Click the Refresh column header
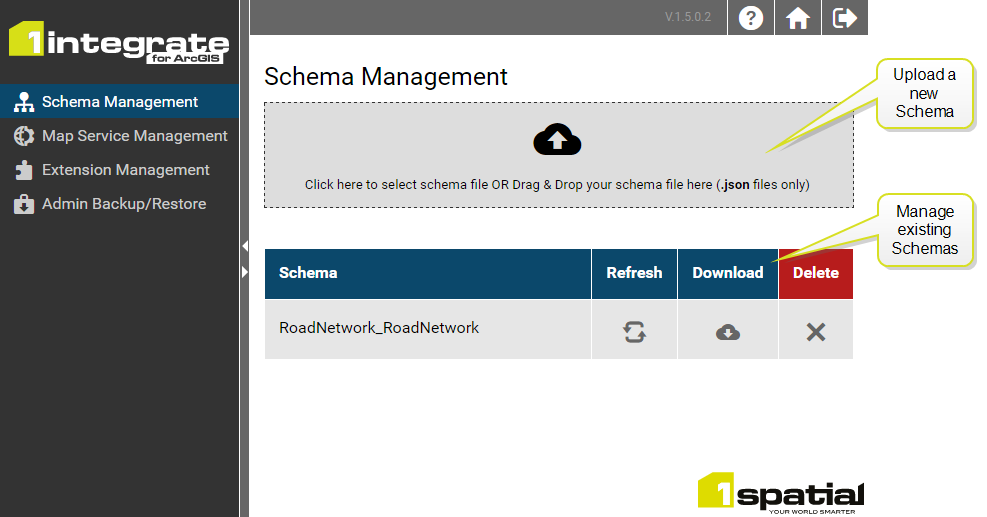Viewport: 987px width, 517px height. click(x=634, y=273)
